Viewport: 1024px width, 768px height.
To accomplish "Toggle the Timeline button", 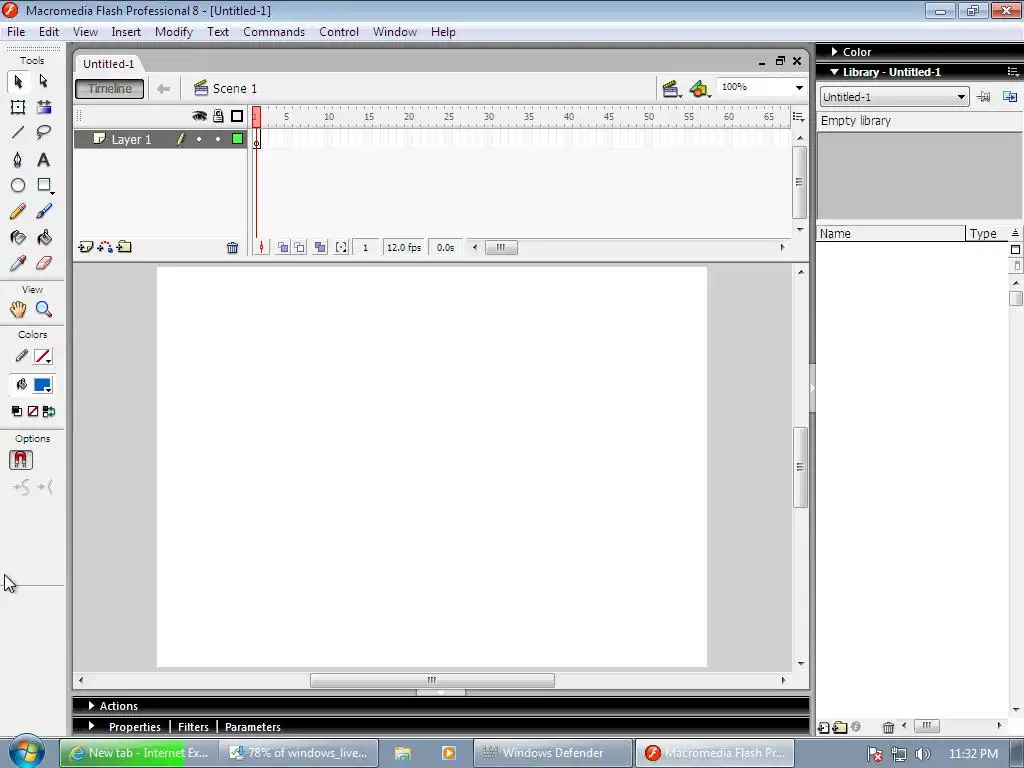I will pos(110,89).
